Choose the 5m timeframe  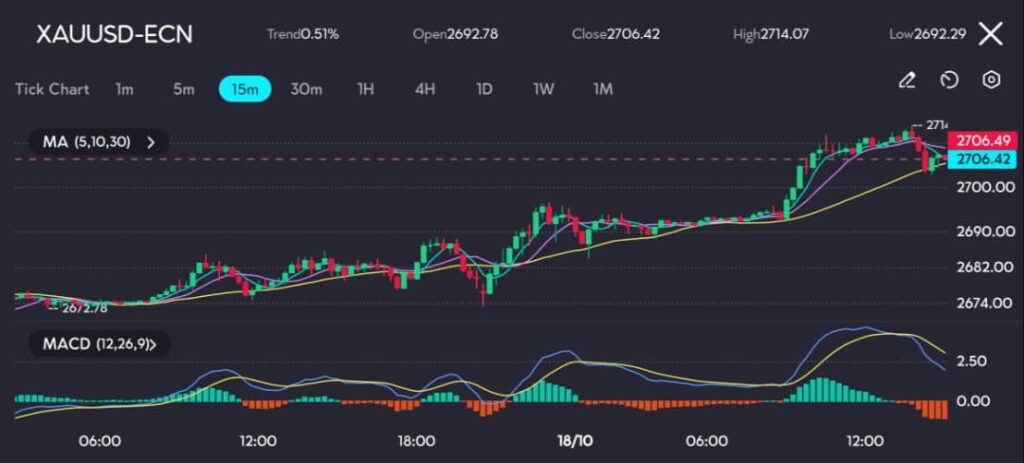[x=183, y=89]
